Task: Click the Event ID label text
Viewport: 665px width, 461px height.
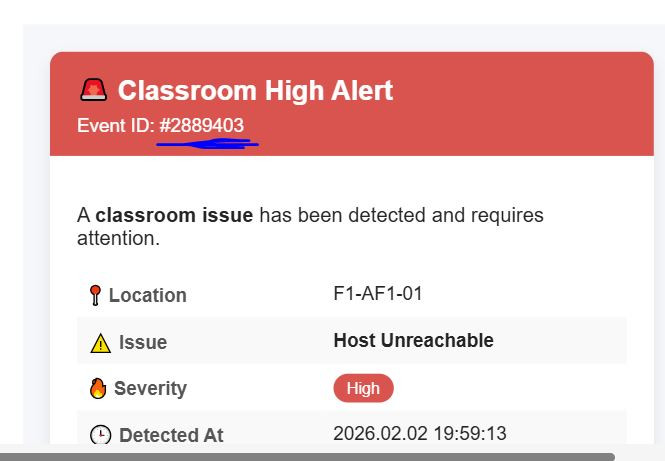Action: point(116,126)
